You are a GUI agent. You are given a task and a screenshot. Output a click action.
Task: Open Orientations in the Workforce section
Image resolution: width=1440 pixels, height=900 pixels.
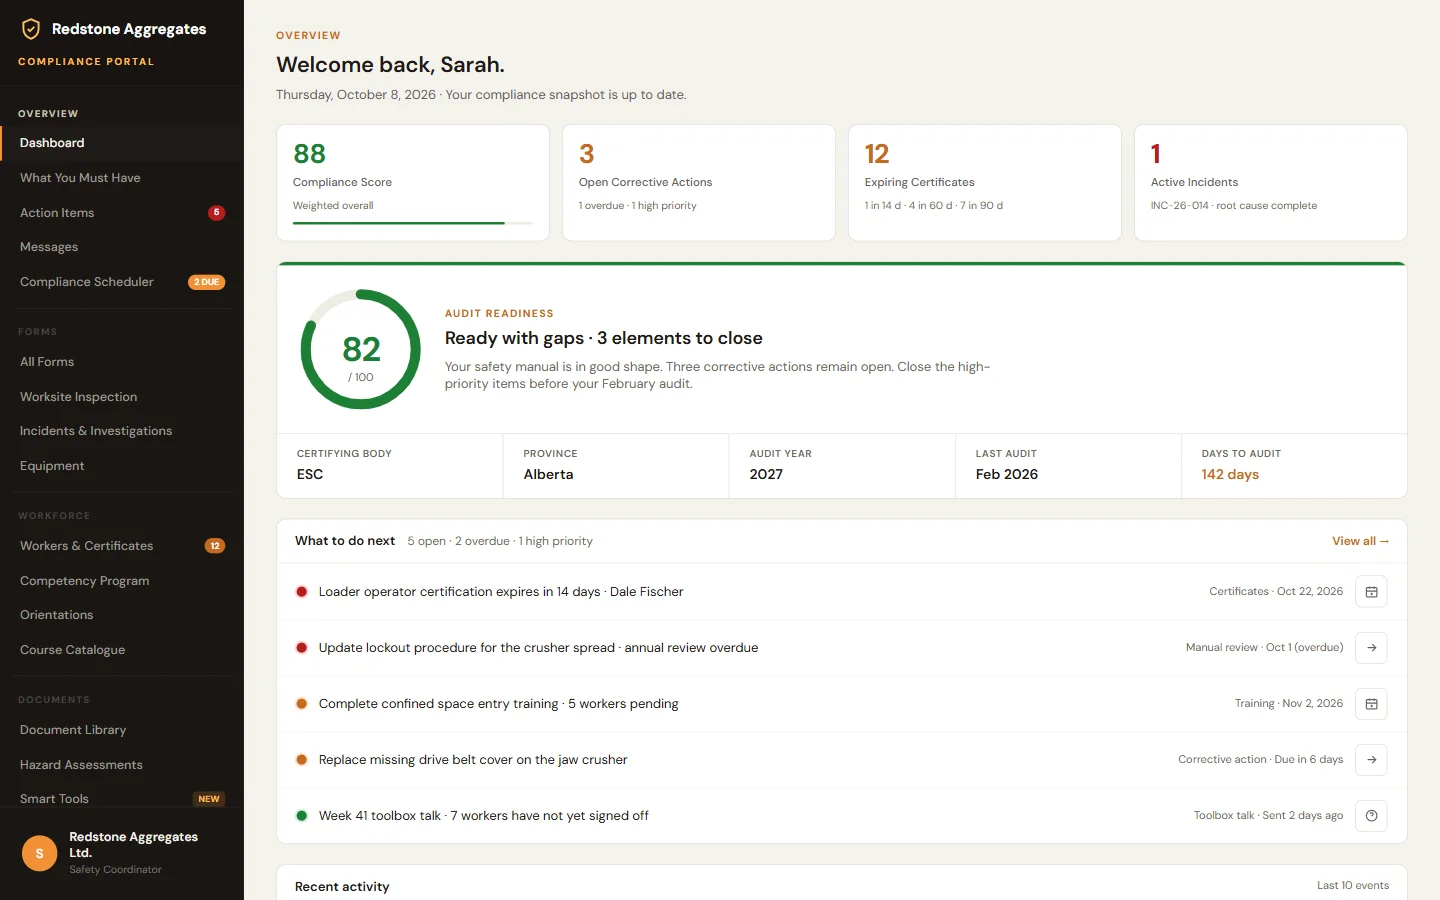point(122,615)
